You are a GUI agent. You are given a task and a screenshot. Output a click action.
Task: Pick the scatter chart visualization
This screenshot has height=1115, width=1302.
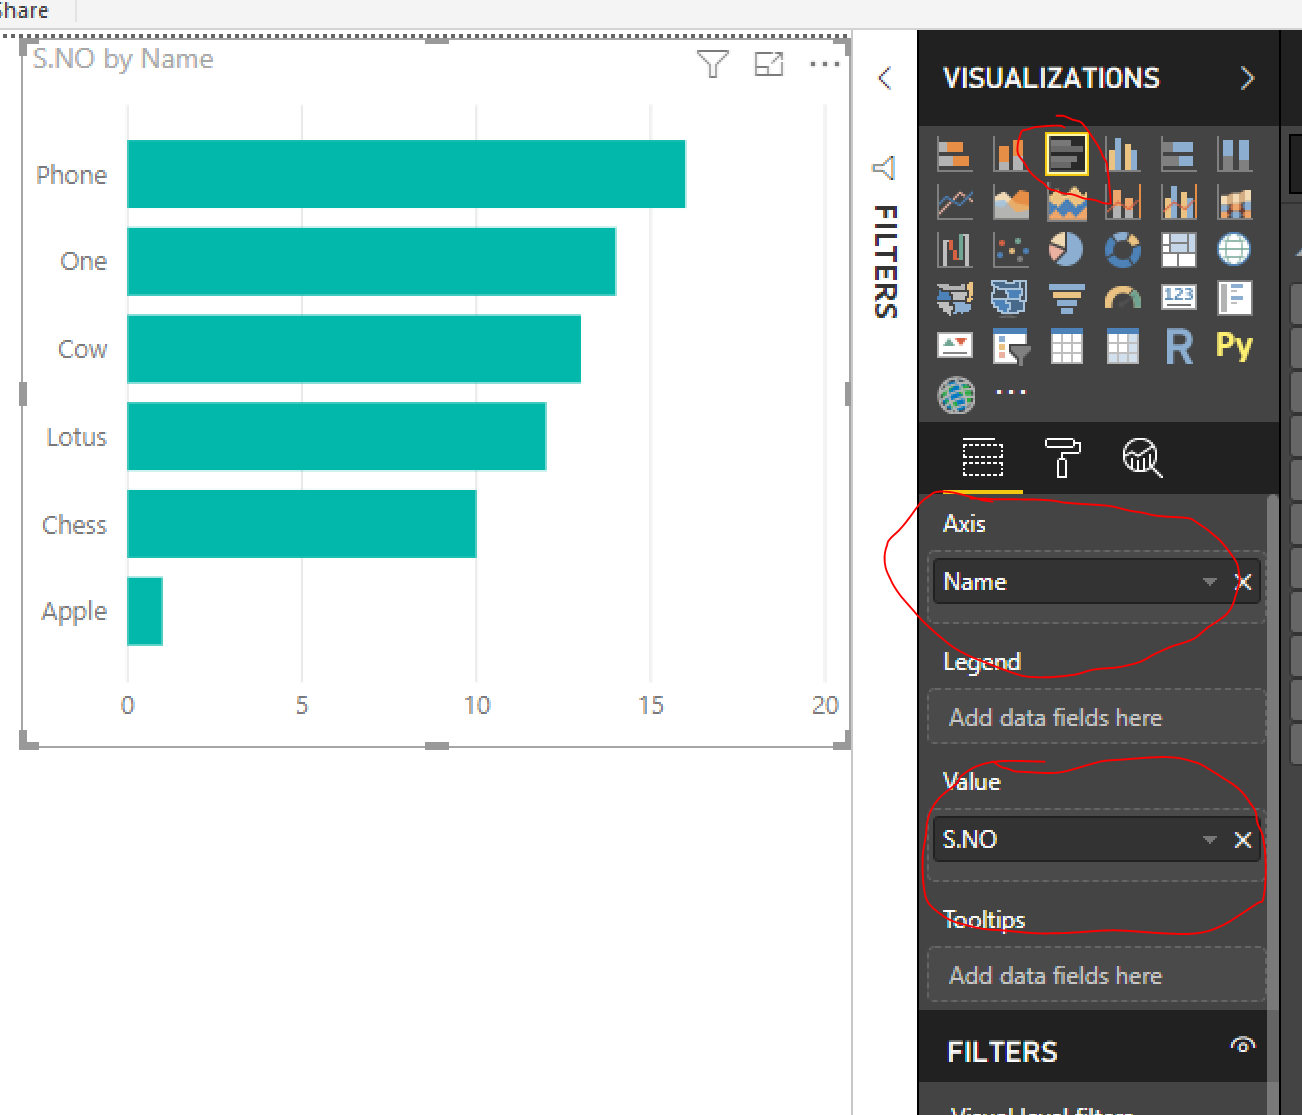1011,250
